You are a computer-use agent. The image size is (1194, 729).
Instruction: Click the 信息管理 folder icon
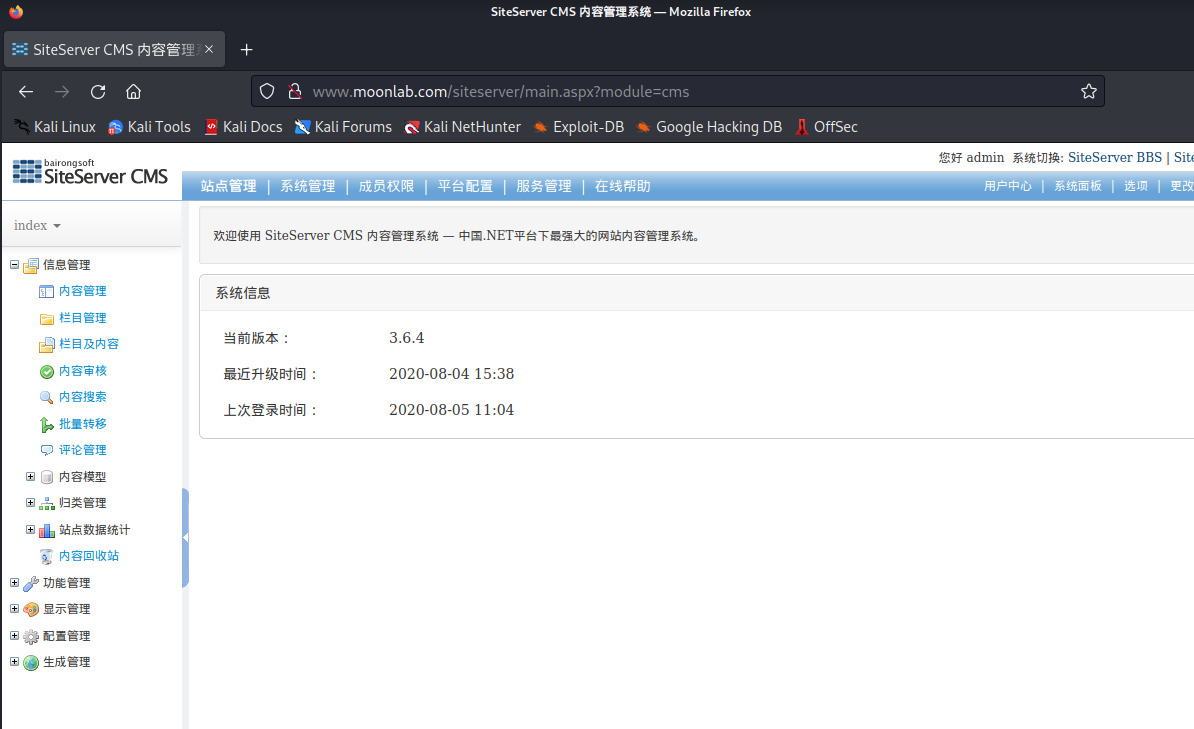click(30, 266)
